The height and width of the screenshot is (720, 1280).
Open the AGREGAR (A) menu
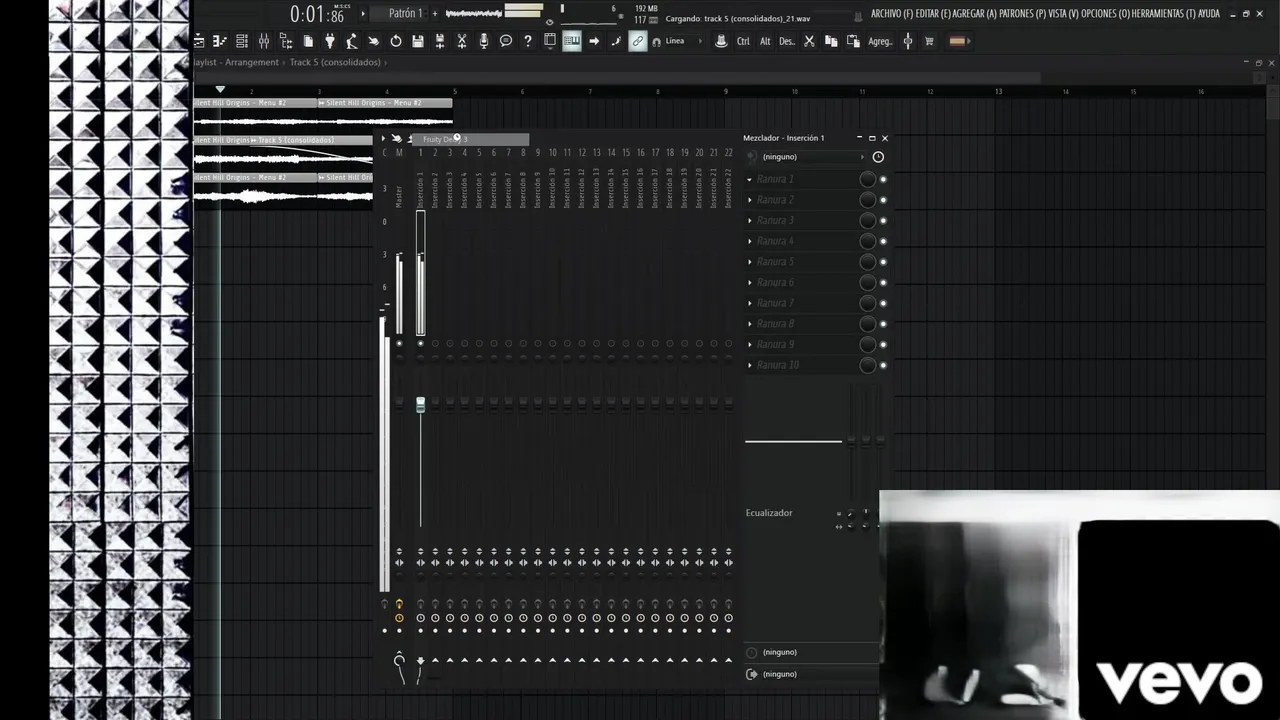click(x=975, y=14)
